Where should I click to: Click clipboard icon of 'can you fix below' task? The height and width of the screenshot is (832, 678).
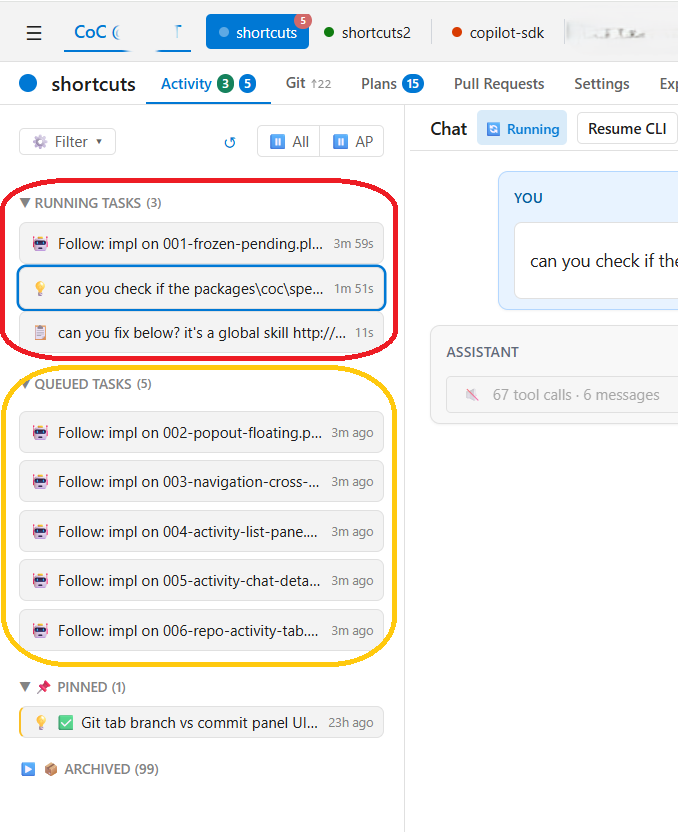point(40,333)
